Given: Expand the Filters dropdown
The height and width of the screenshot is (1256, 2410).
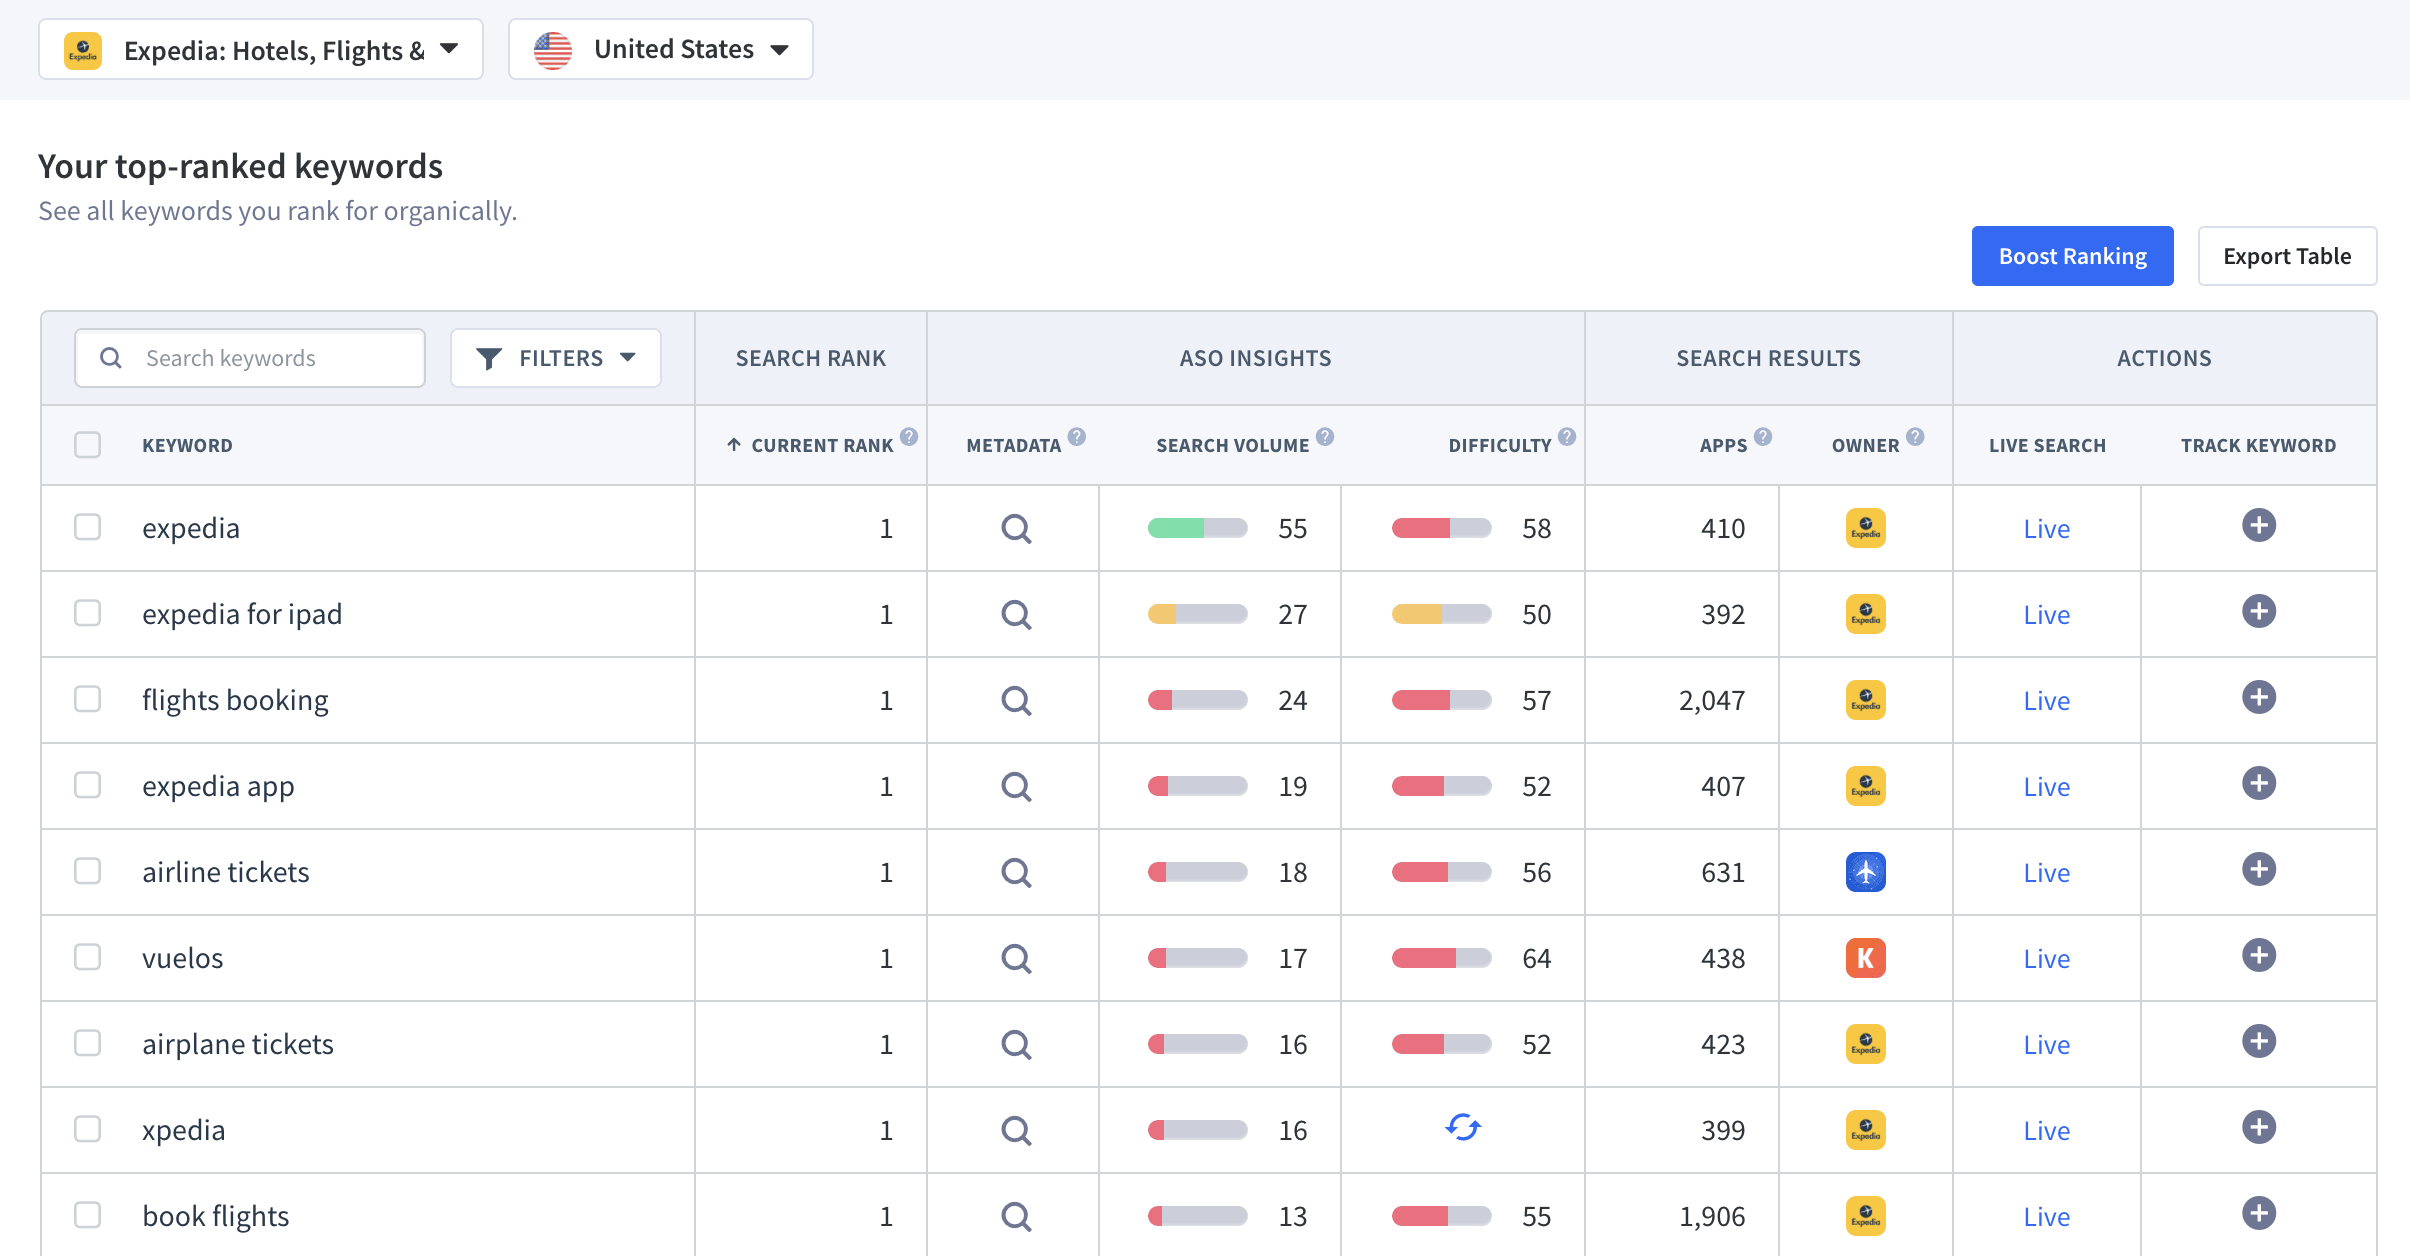Looking at the screenshot, I should tap(556, 358).
